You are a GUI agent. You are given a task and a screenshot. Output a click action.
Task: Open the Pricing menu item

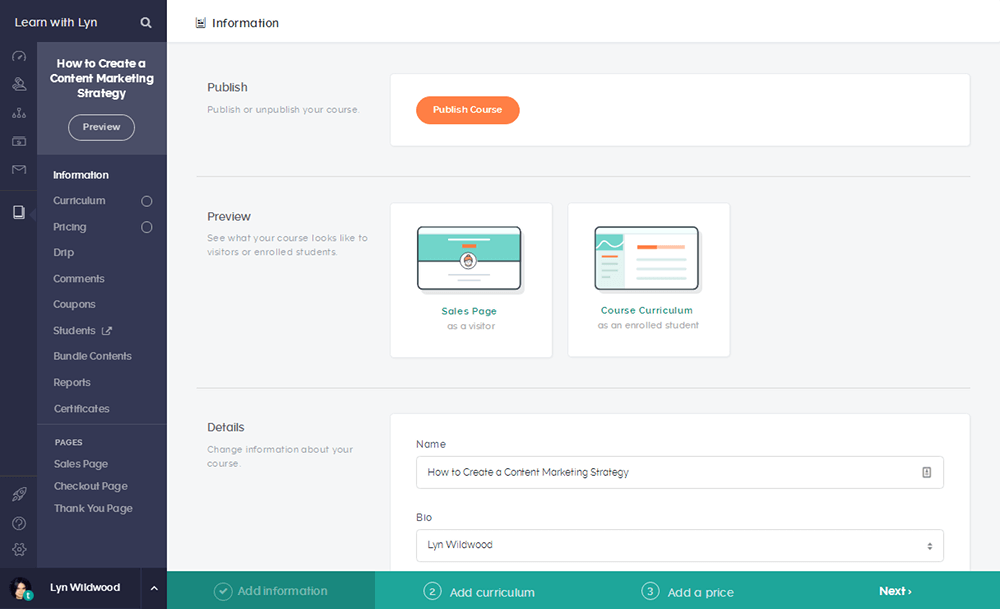[x=70, y=226]
